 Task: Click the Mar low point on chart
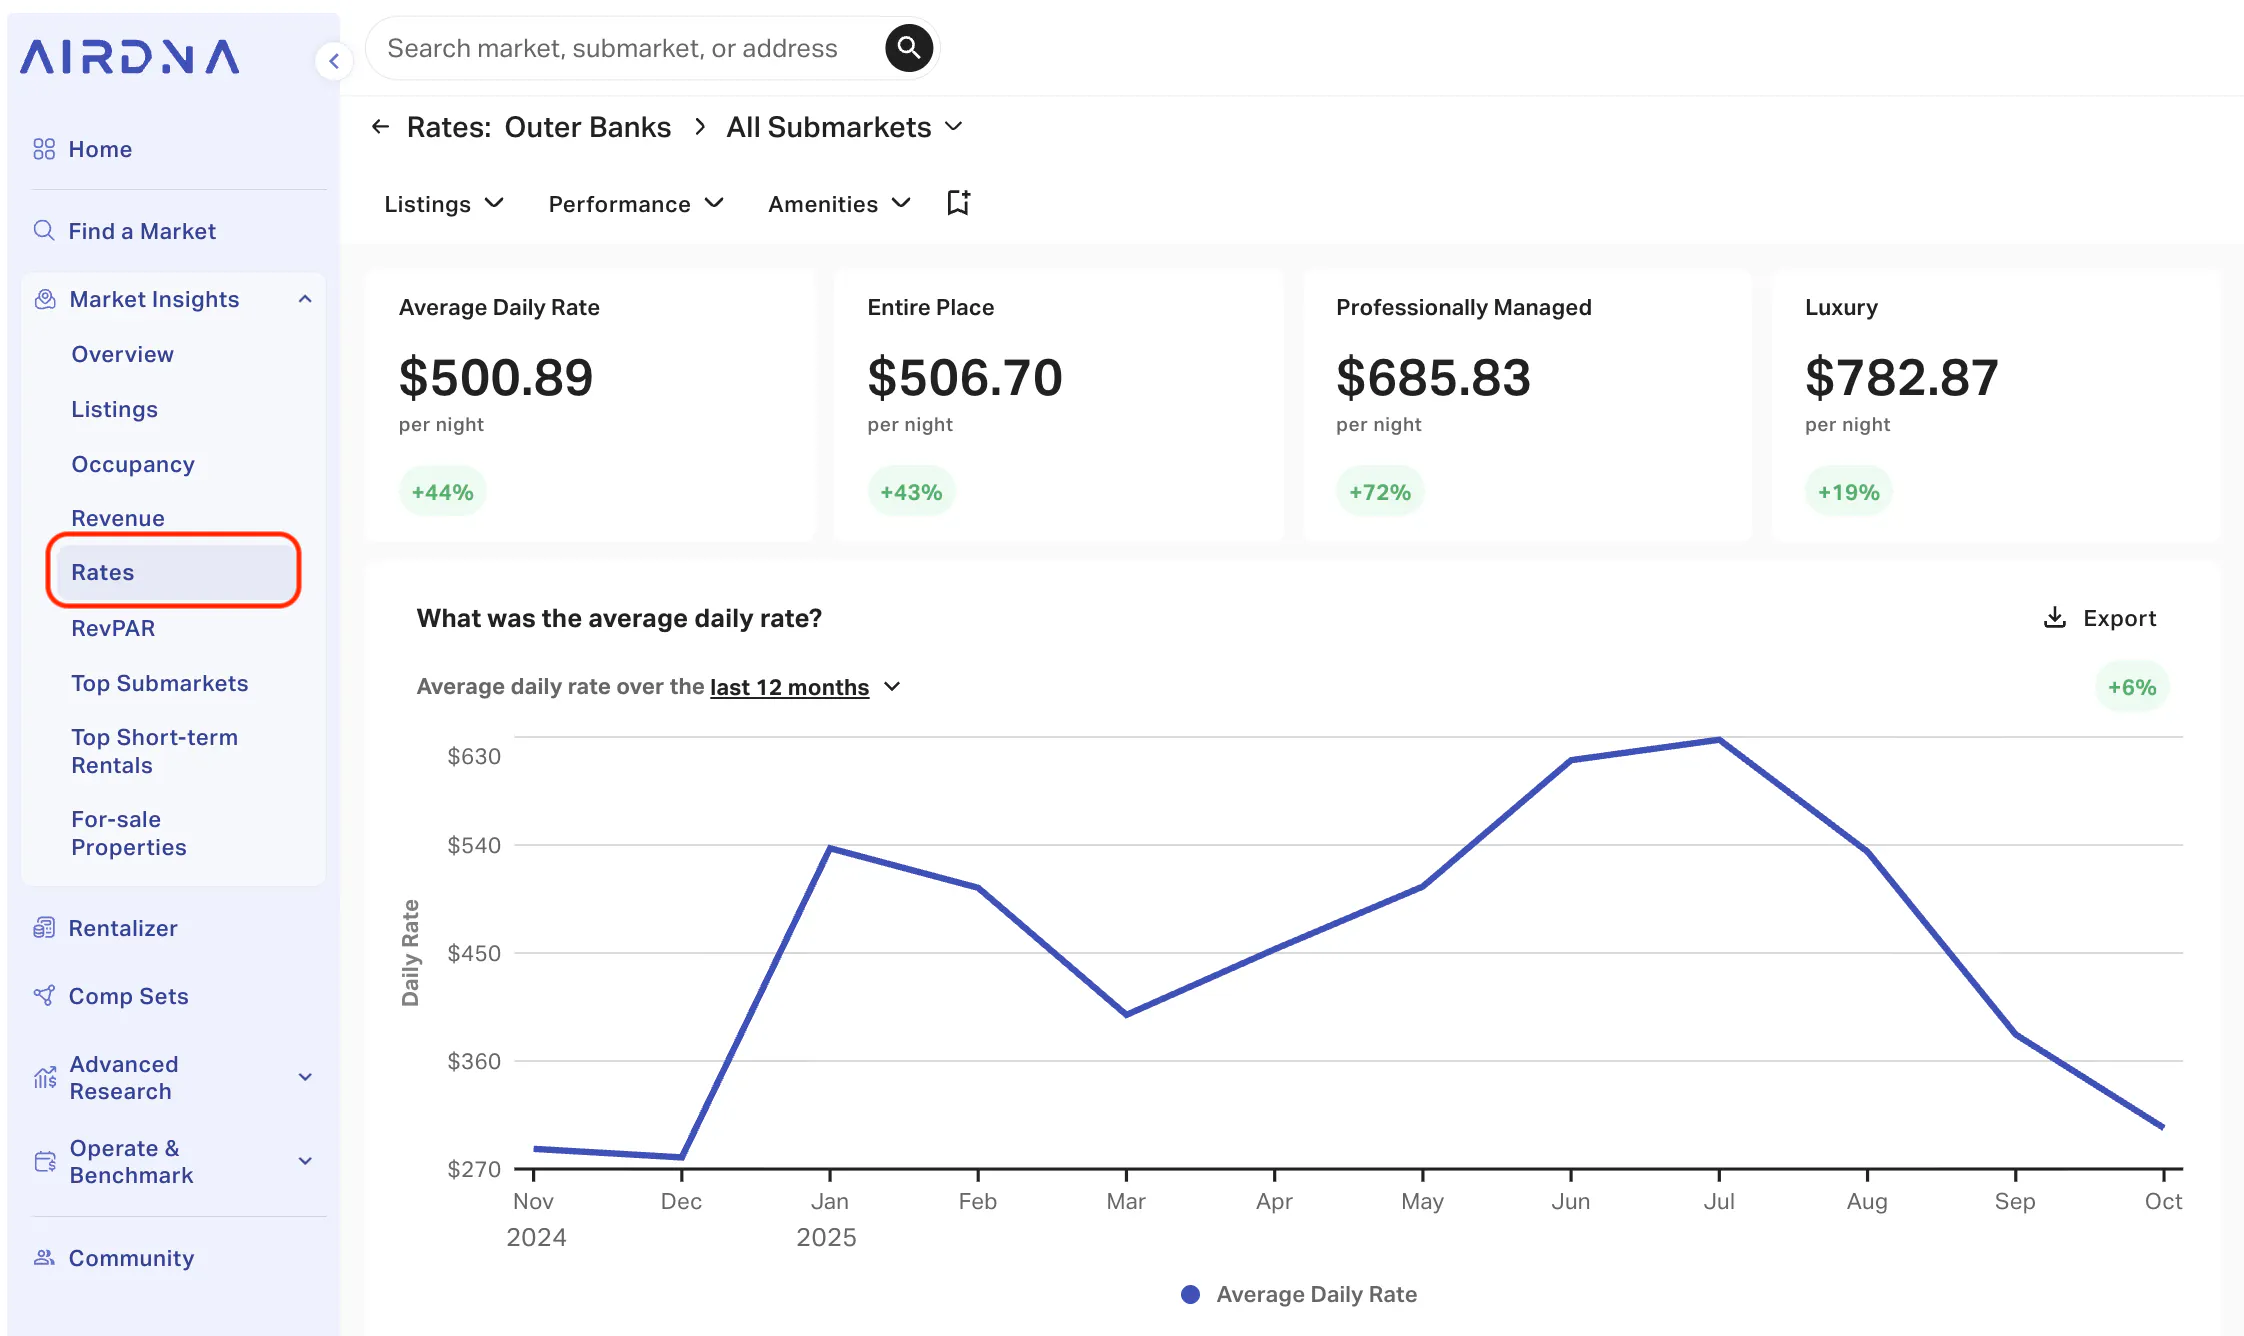[x=1126, y=1014]
